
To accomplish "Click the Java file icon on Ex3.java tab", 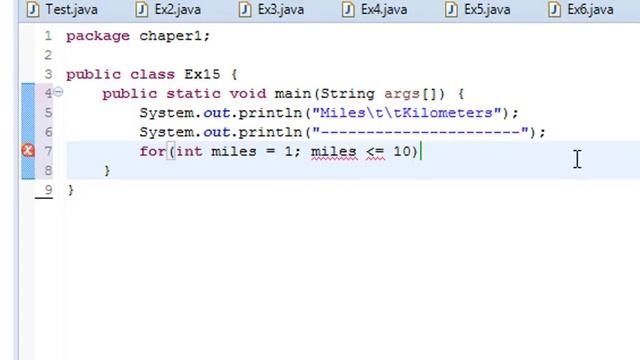I will coord(245,9).
